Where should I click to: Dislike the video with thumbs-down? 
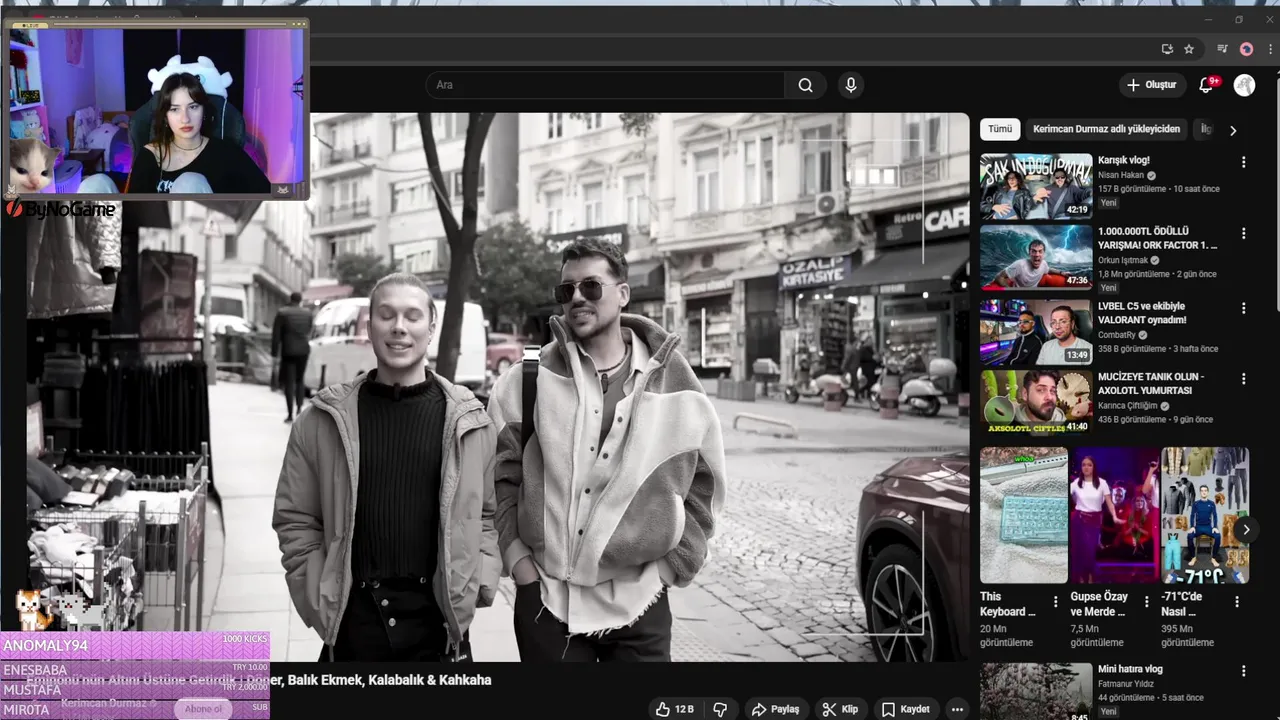click(719, 709)
